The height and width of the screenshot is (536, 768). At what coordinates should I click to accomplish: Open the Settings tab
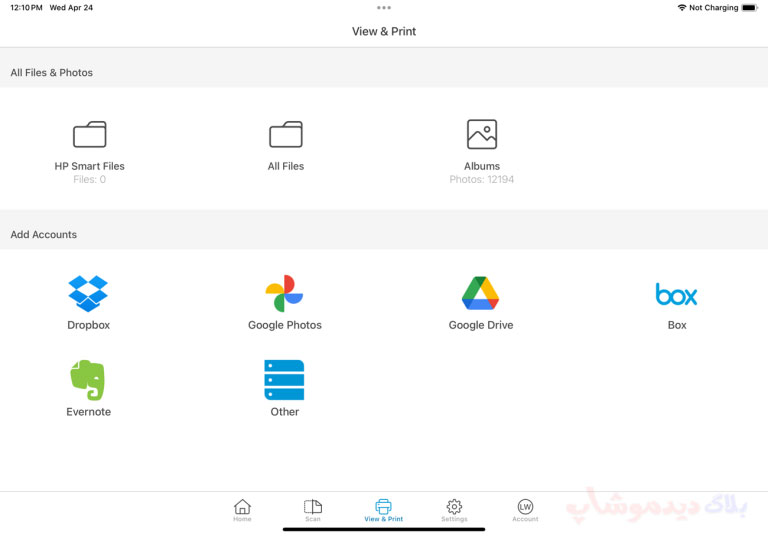454,510
